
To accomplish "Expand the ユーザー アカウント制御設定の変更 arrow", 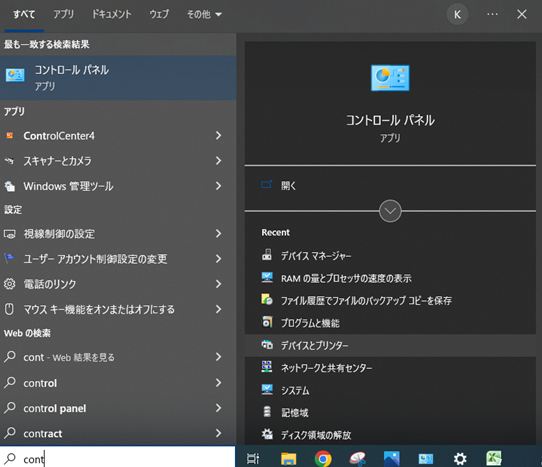I will [218, 259].
